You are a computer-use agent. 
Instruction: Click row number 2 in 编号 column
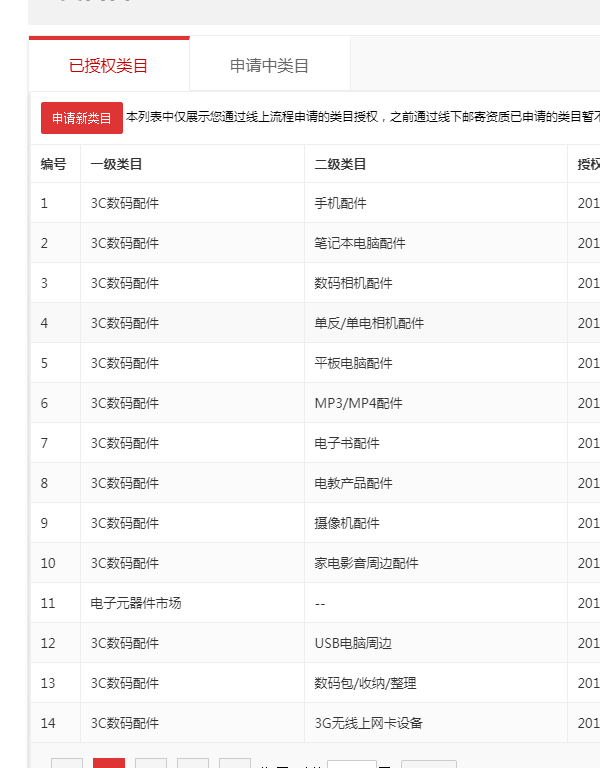click(45, 243)
